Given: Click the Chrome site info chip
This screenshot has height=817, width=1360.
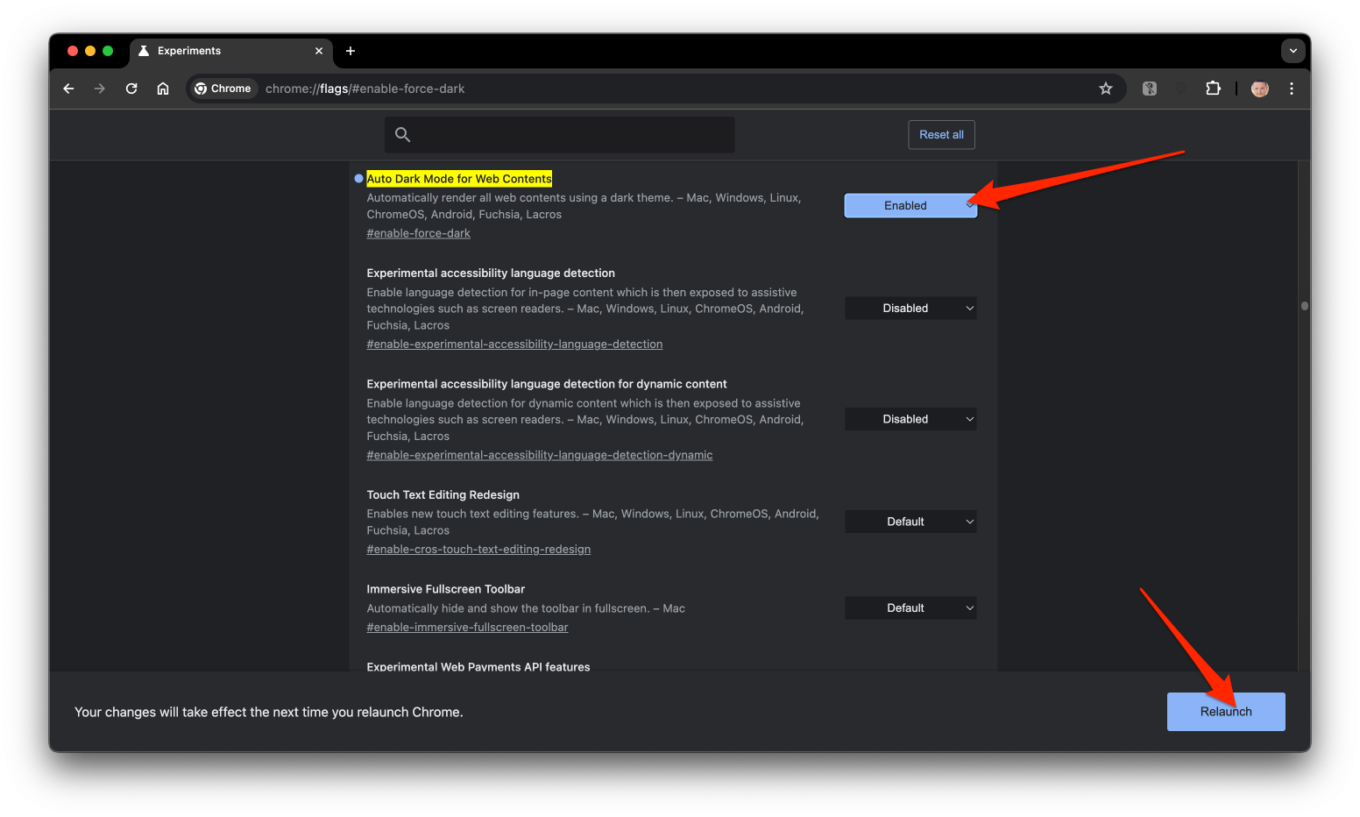Looking at the screenshot, I should [224, 89].
